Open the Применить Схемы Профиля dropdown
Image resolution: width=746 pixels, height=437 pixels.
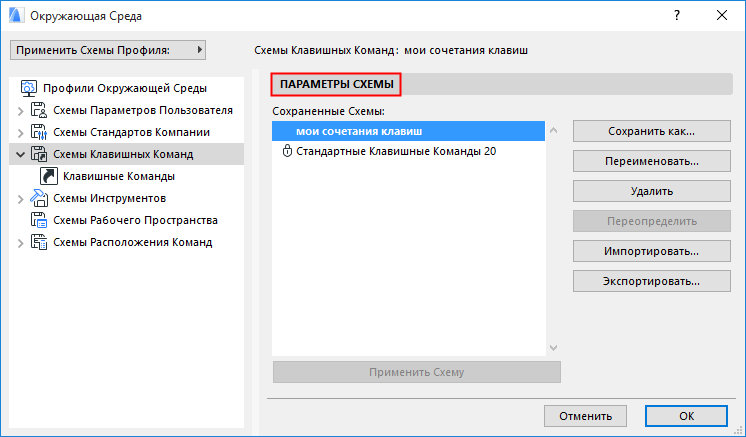coord(107,49)
